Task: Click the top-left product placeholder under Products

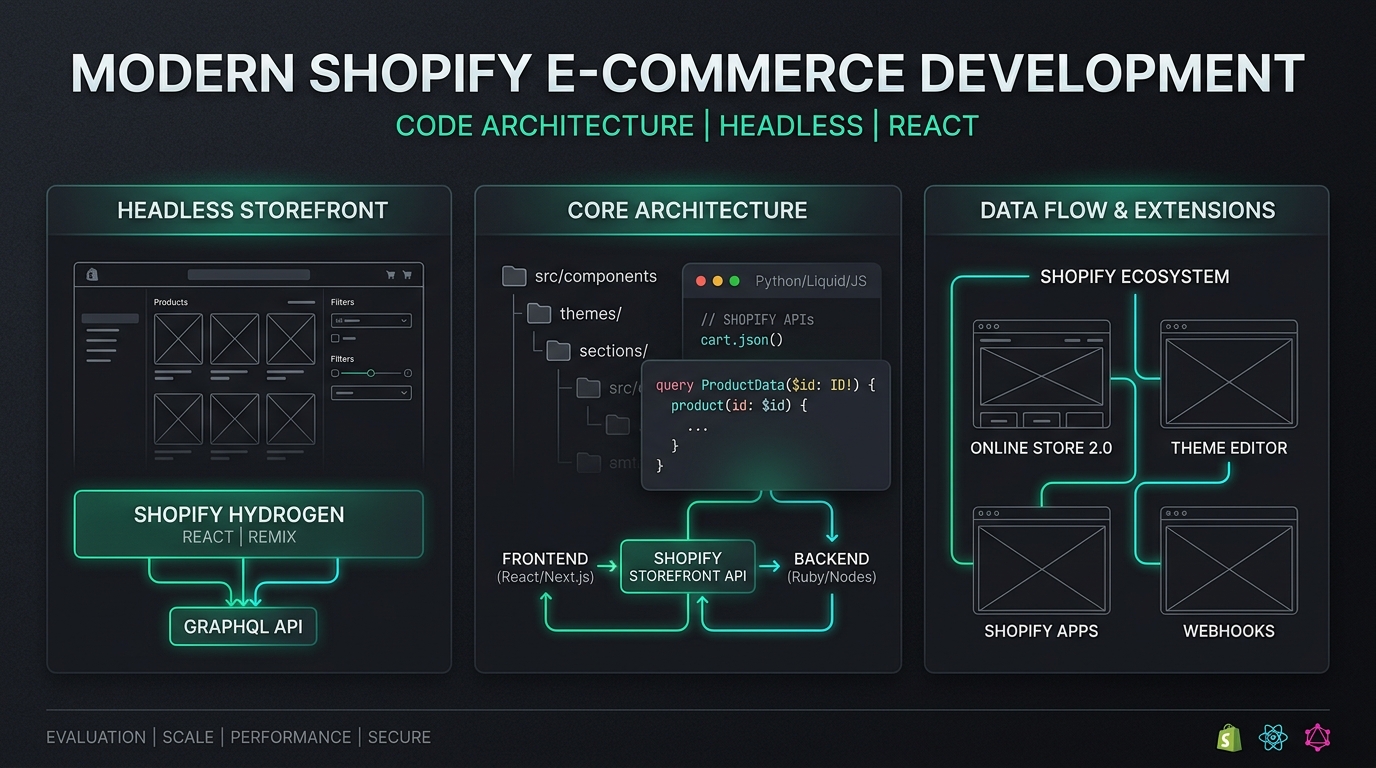Action: coord(178,339)
